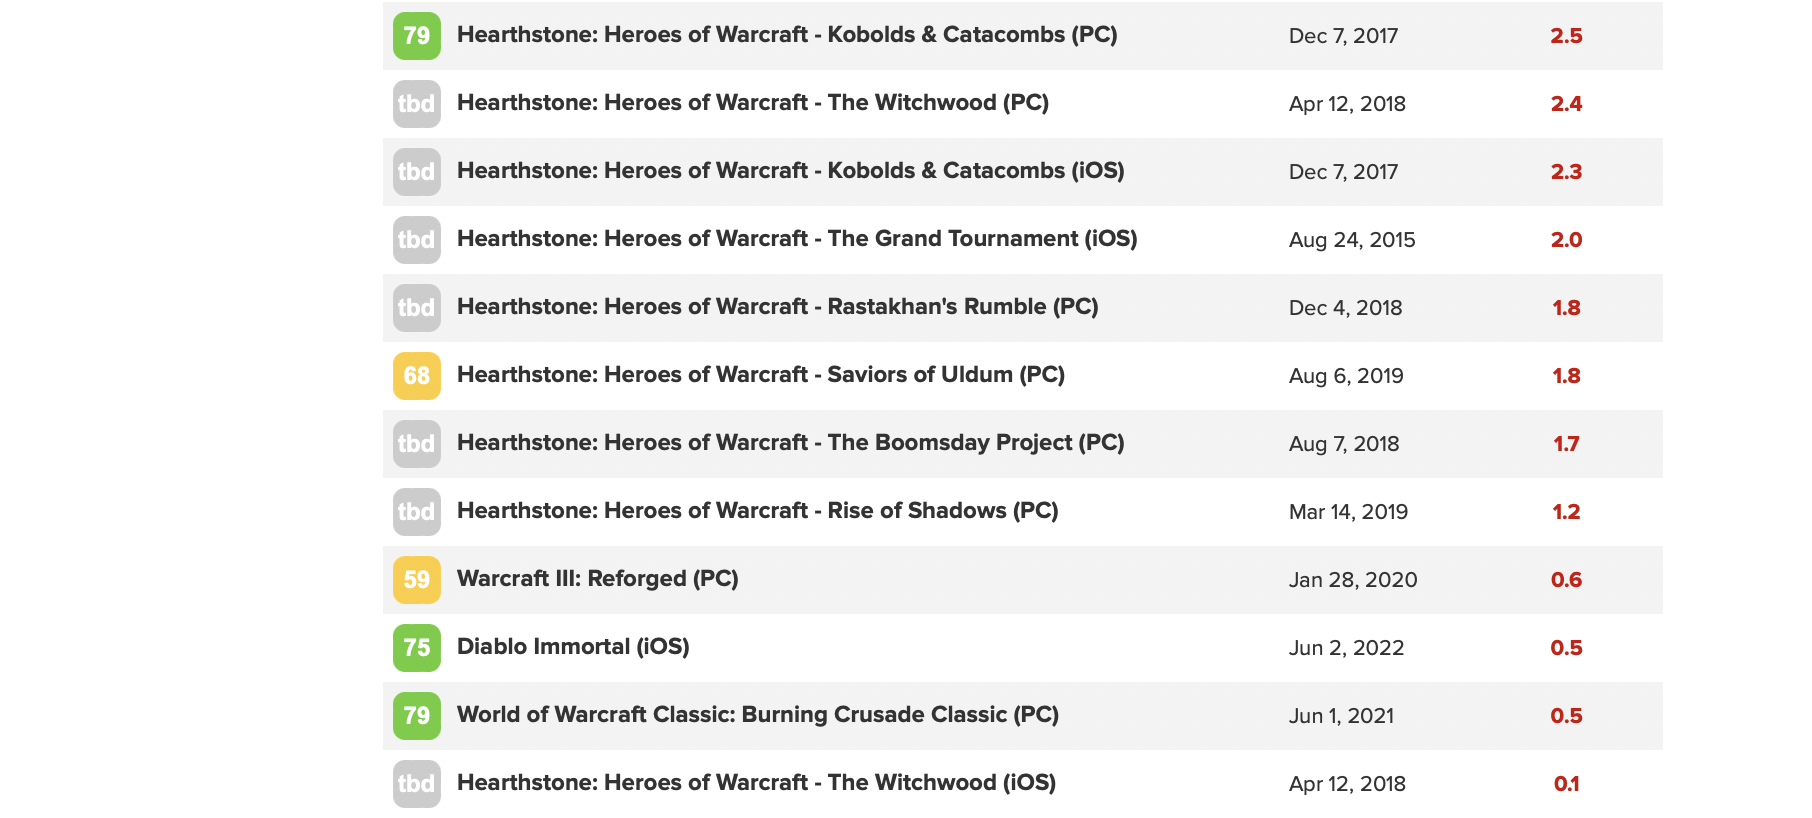Click the 2.5 user score for Kobolds & Catacombs (PC)
Viewport: 1812px width, 818px height.
point(1566,36)
